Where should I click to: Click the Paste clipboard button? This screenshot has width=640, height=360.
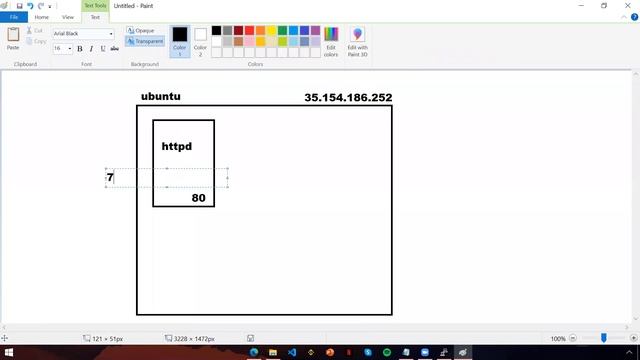[13, 39]
